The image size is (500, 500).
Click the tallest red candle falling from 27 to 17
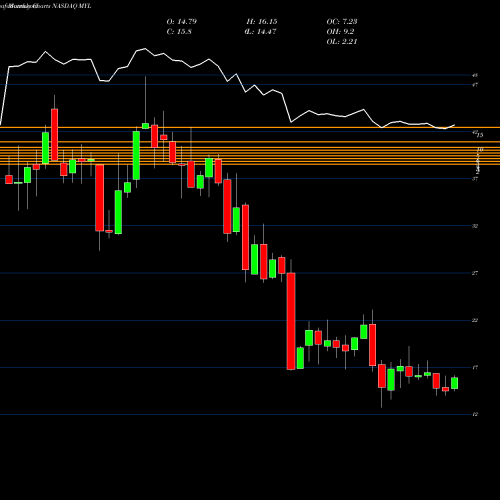291,321
